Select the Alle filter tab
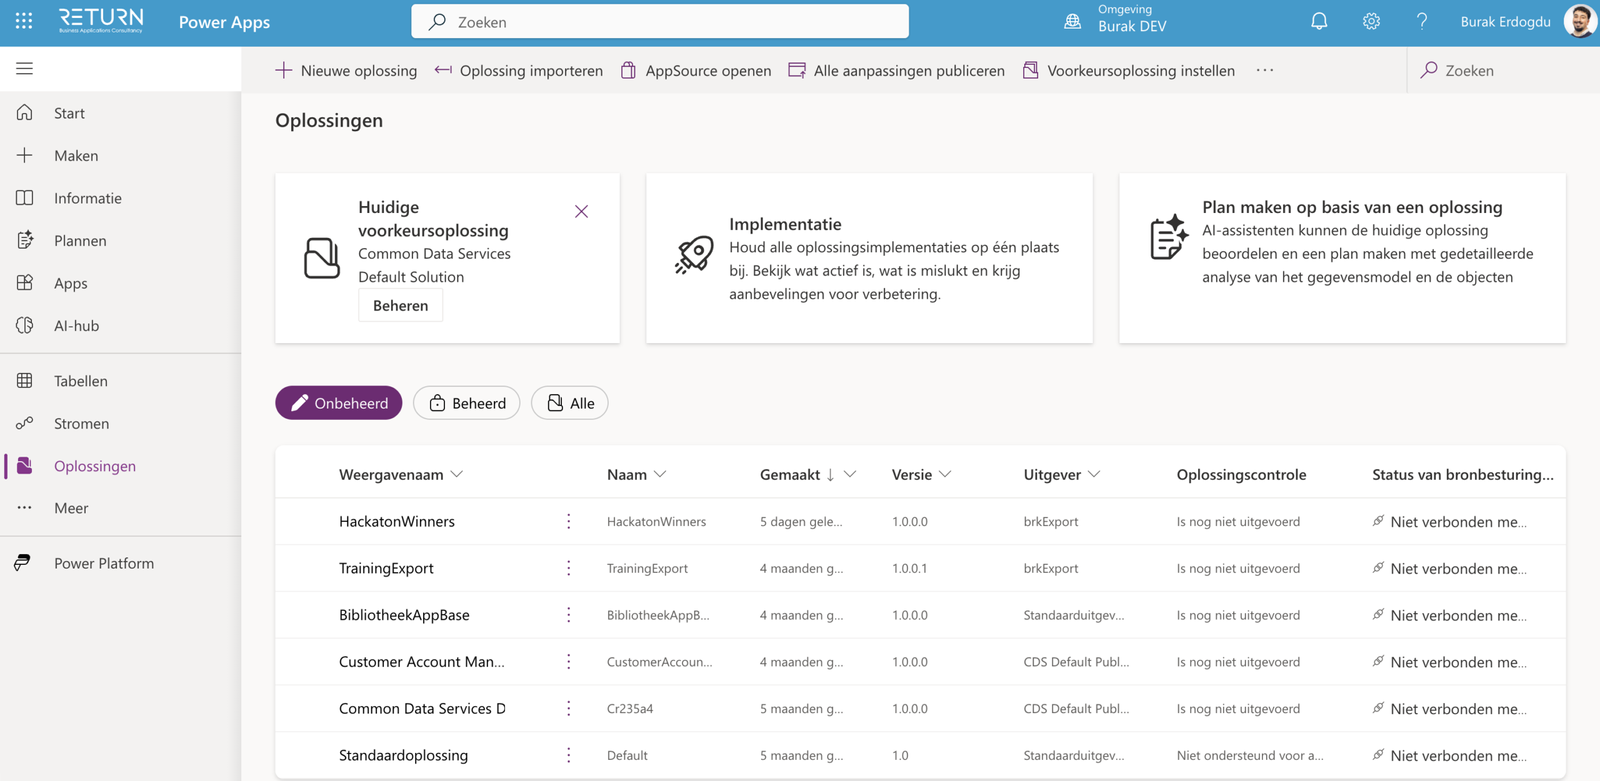 [x=570, y=403]
